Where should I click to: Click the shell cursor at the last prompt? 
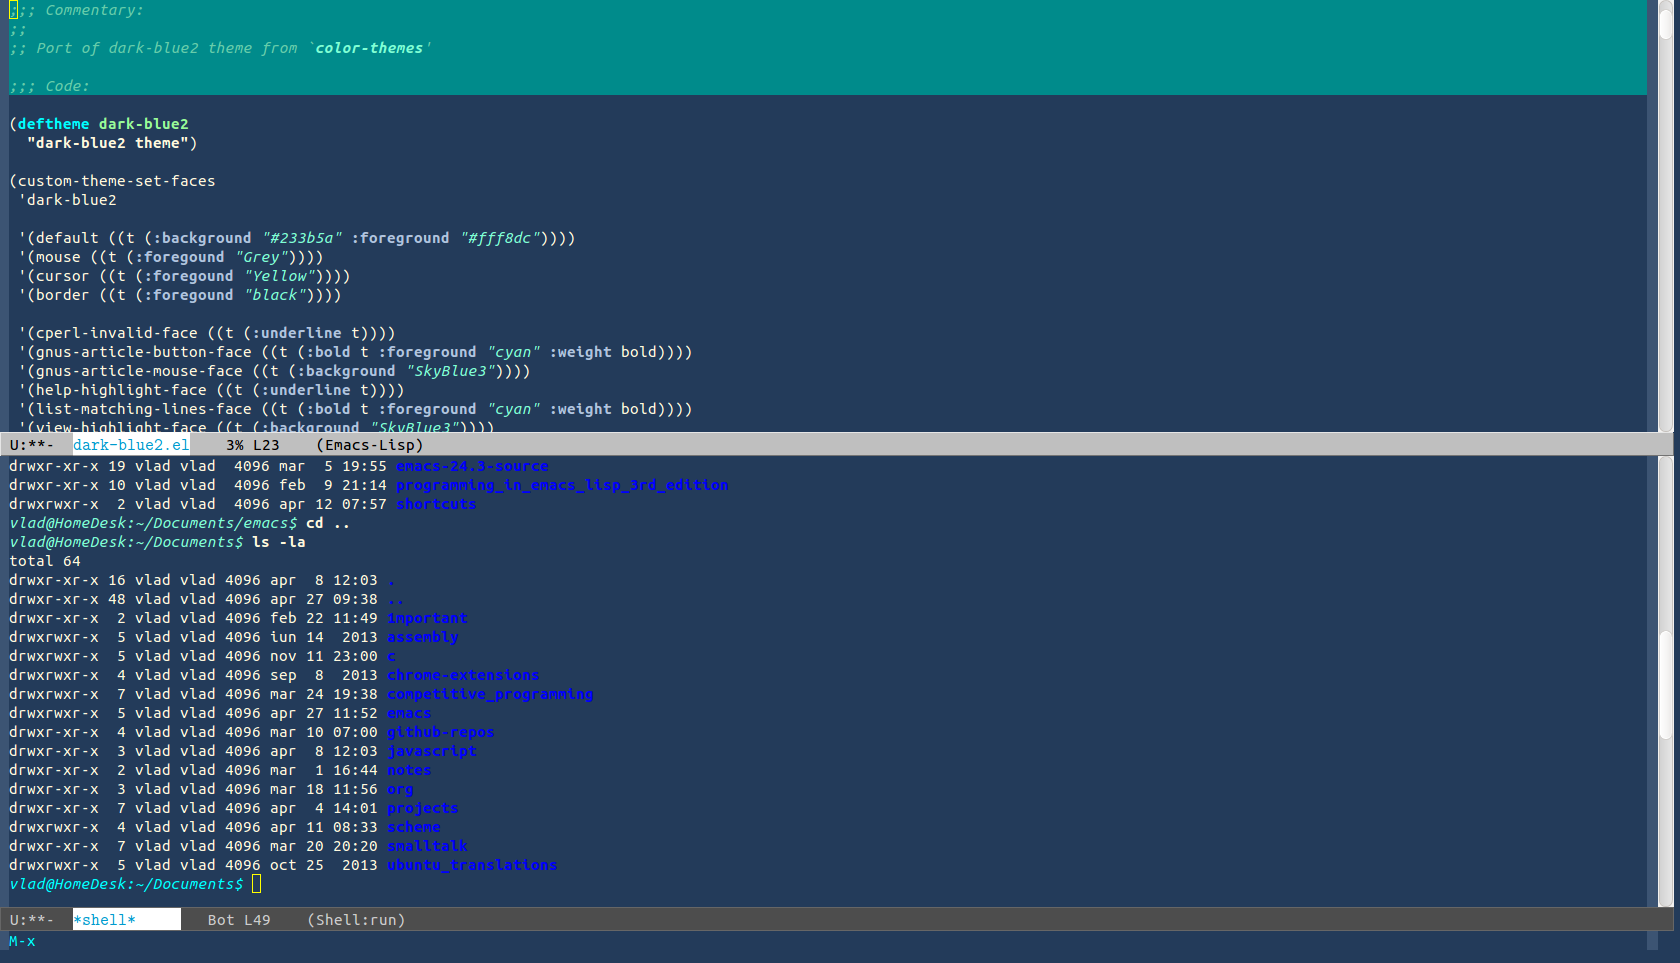pyautogui.click(x=257, y=884)
